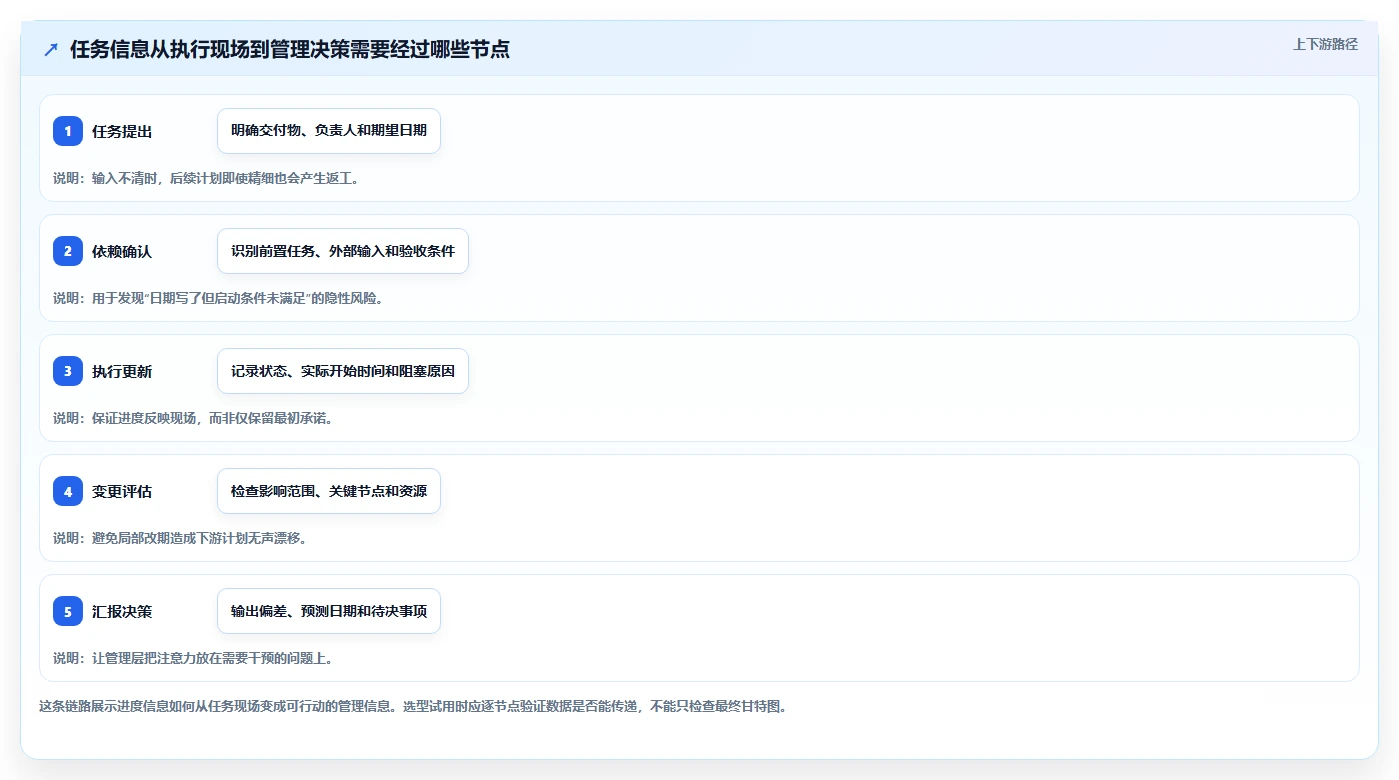The width and height of the screenshot is (1399, 780).
Task: Click the 任务提出 step title
Action: point(122,131)
